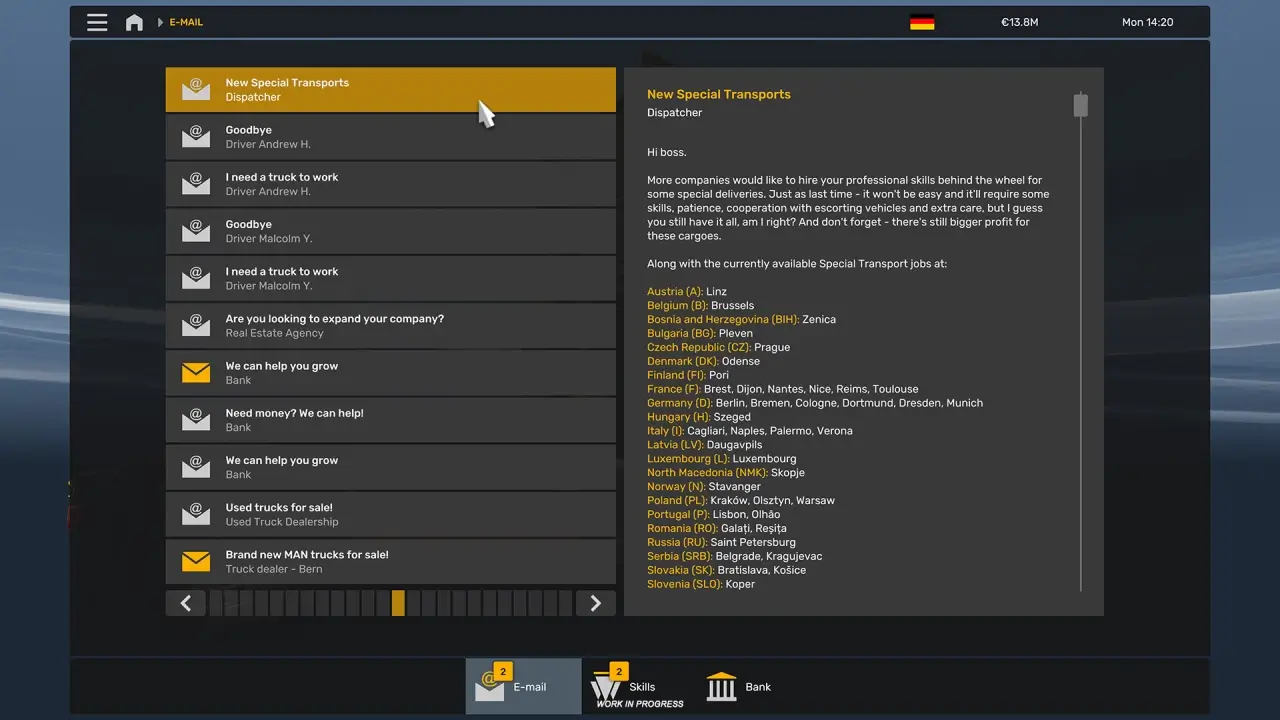Click the Slovenia (SLO): country label

[683, 584]
